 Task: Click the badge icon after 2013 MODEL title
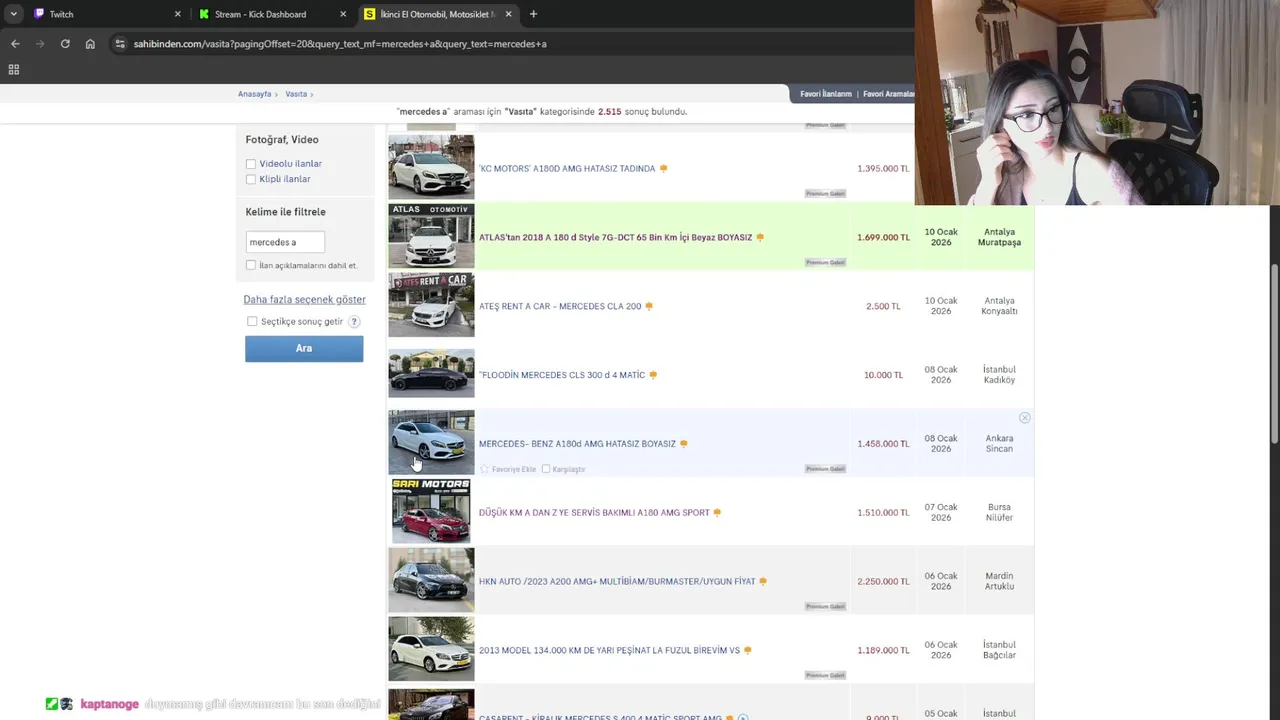click(x=747, y=651)
